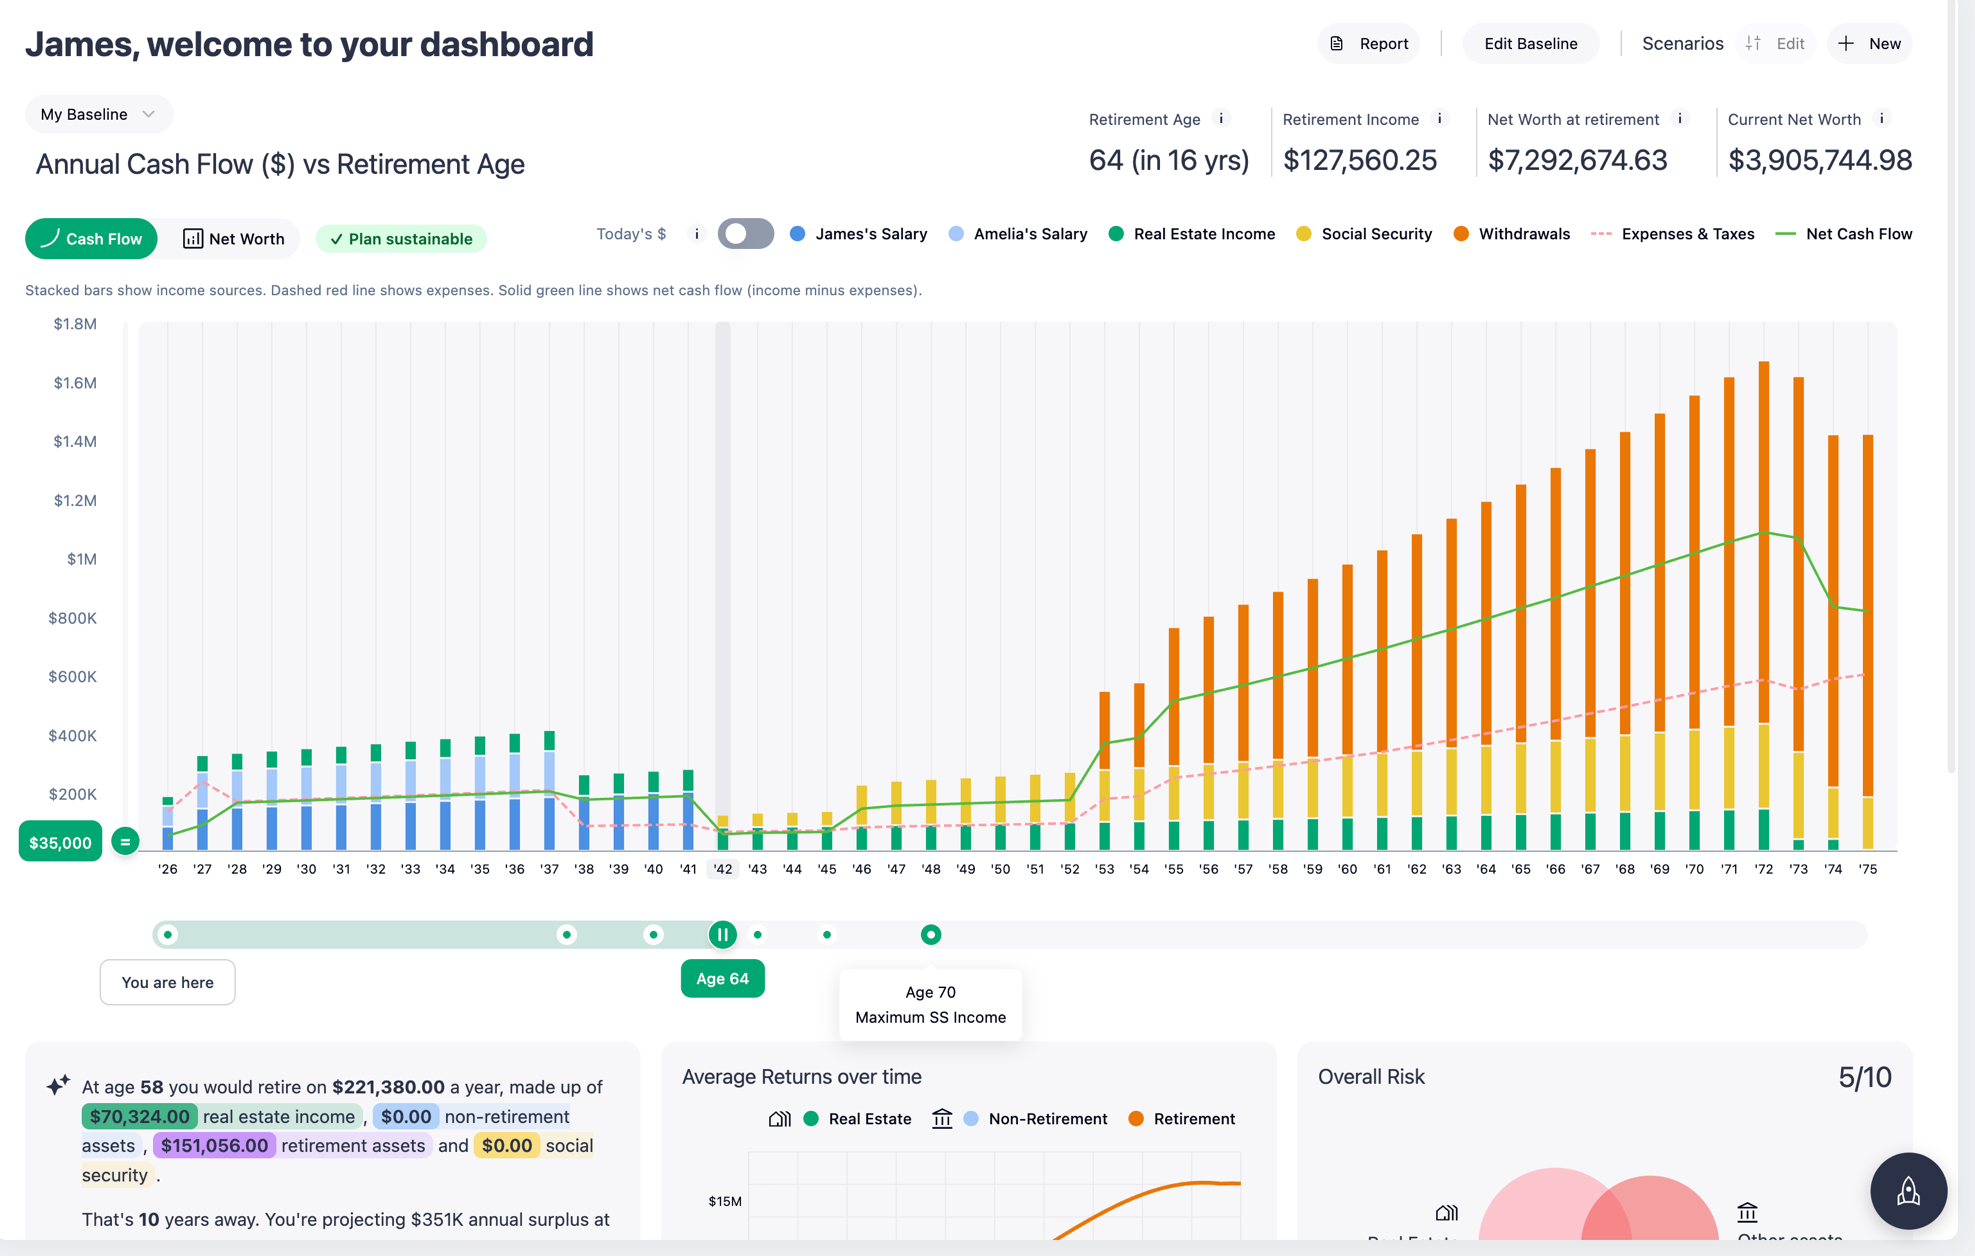The height and width of the screenshot is (1256, 1975).
Task: Click the Report document icon
Action: pyautogui.click(x=1337, y=44)
